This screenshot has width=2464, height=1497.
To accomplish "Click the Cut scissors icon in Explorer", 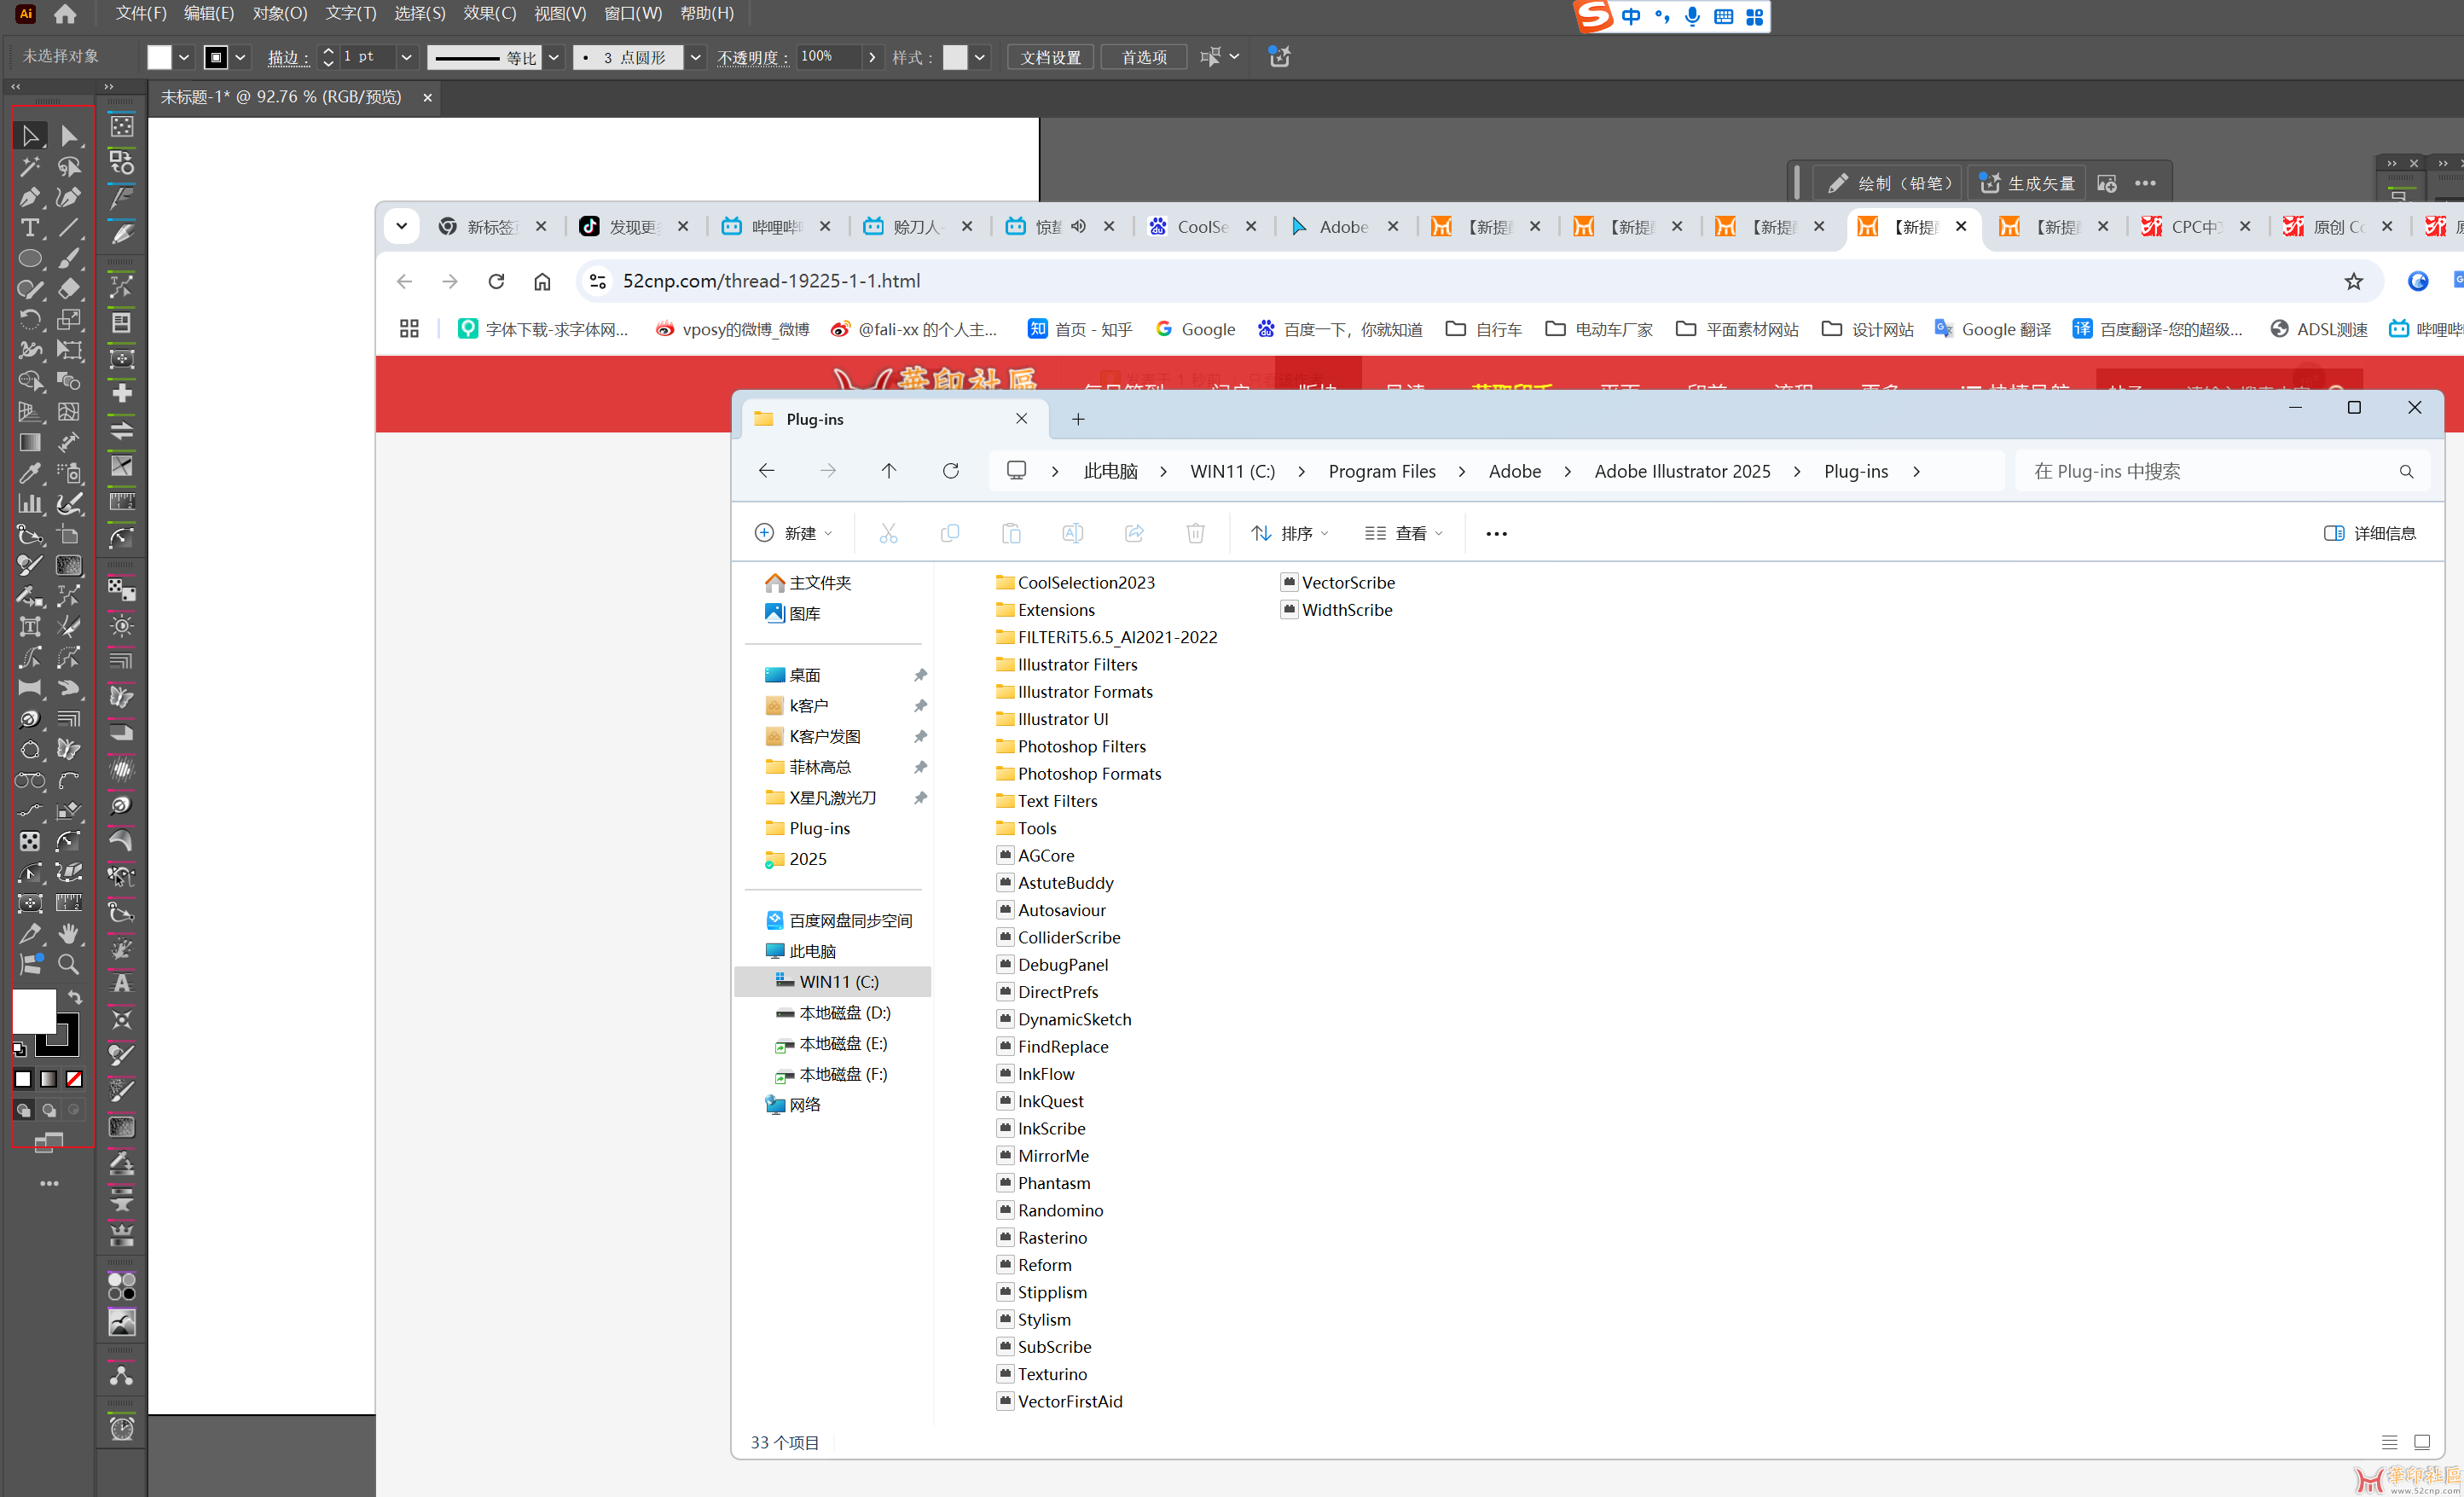I will pos(888,533).
